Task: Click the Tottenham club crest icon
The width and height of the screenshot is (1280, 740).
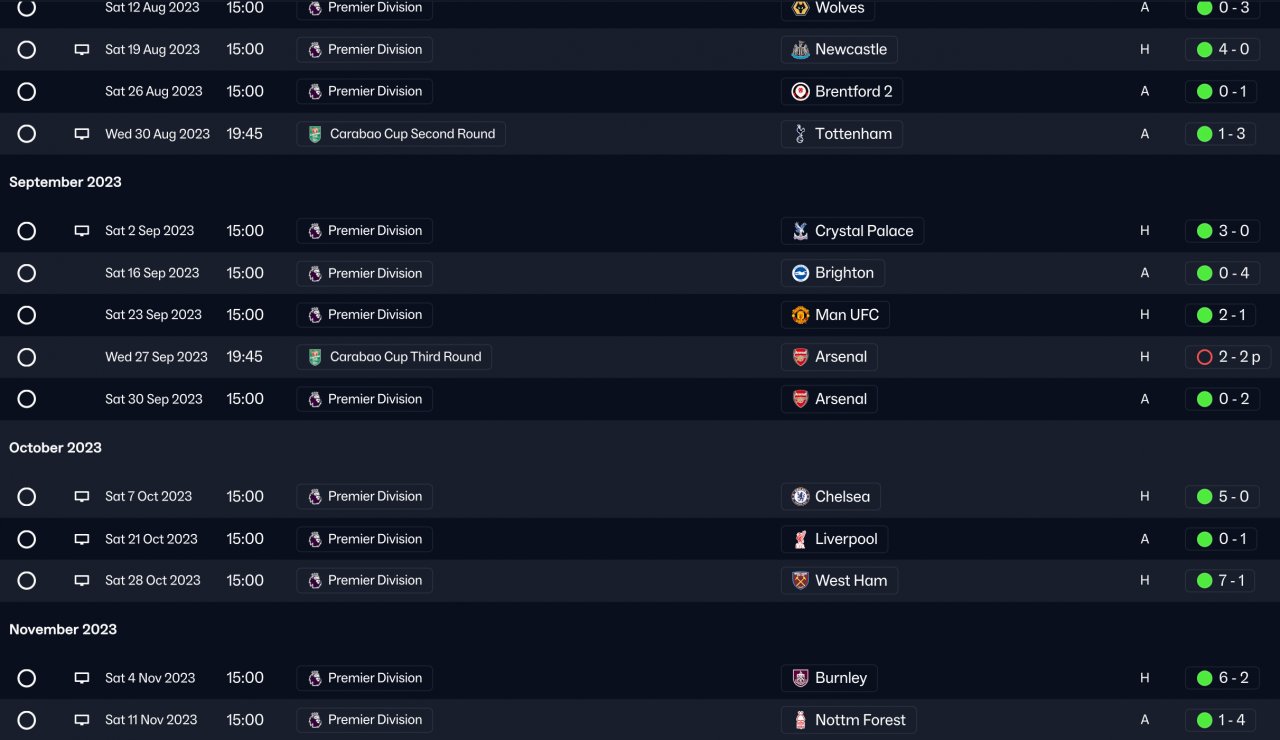Action: (x=800, y=134)
